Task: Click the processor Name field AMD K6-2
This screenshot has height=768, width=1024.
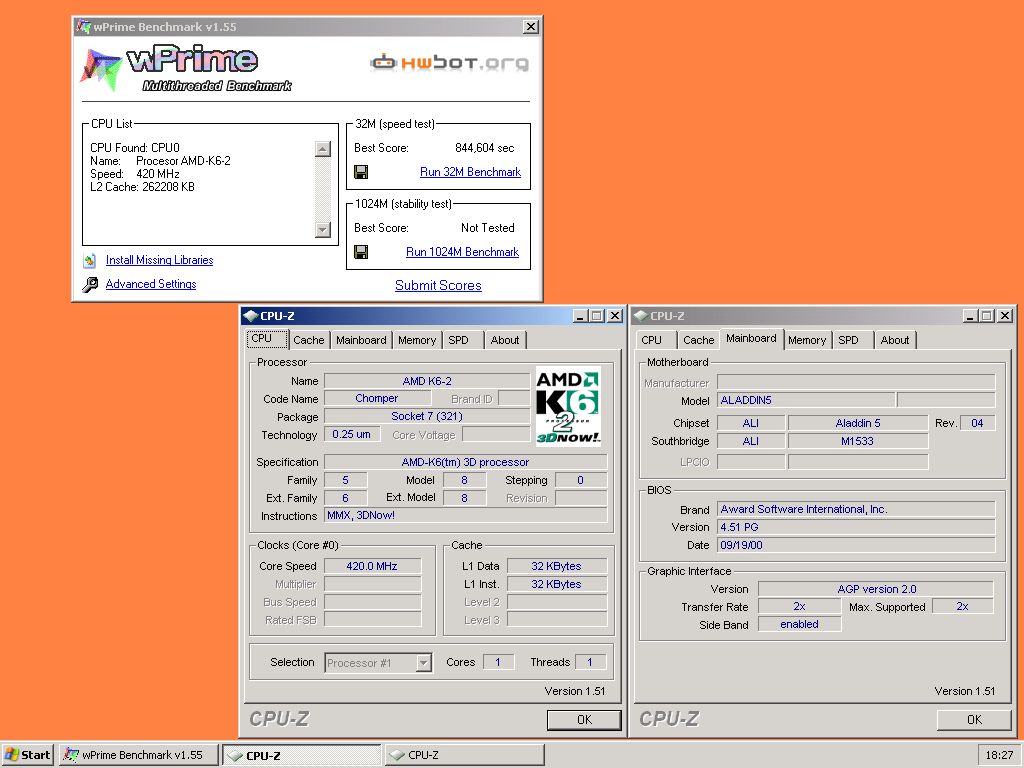Action: coord(427,381)
